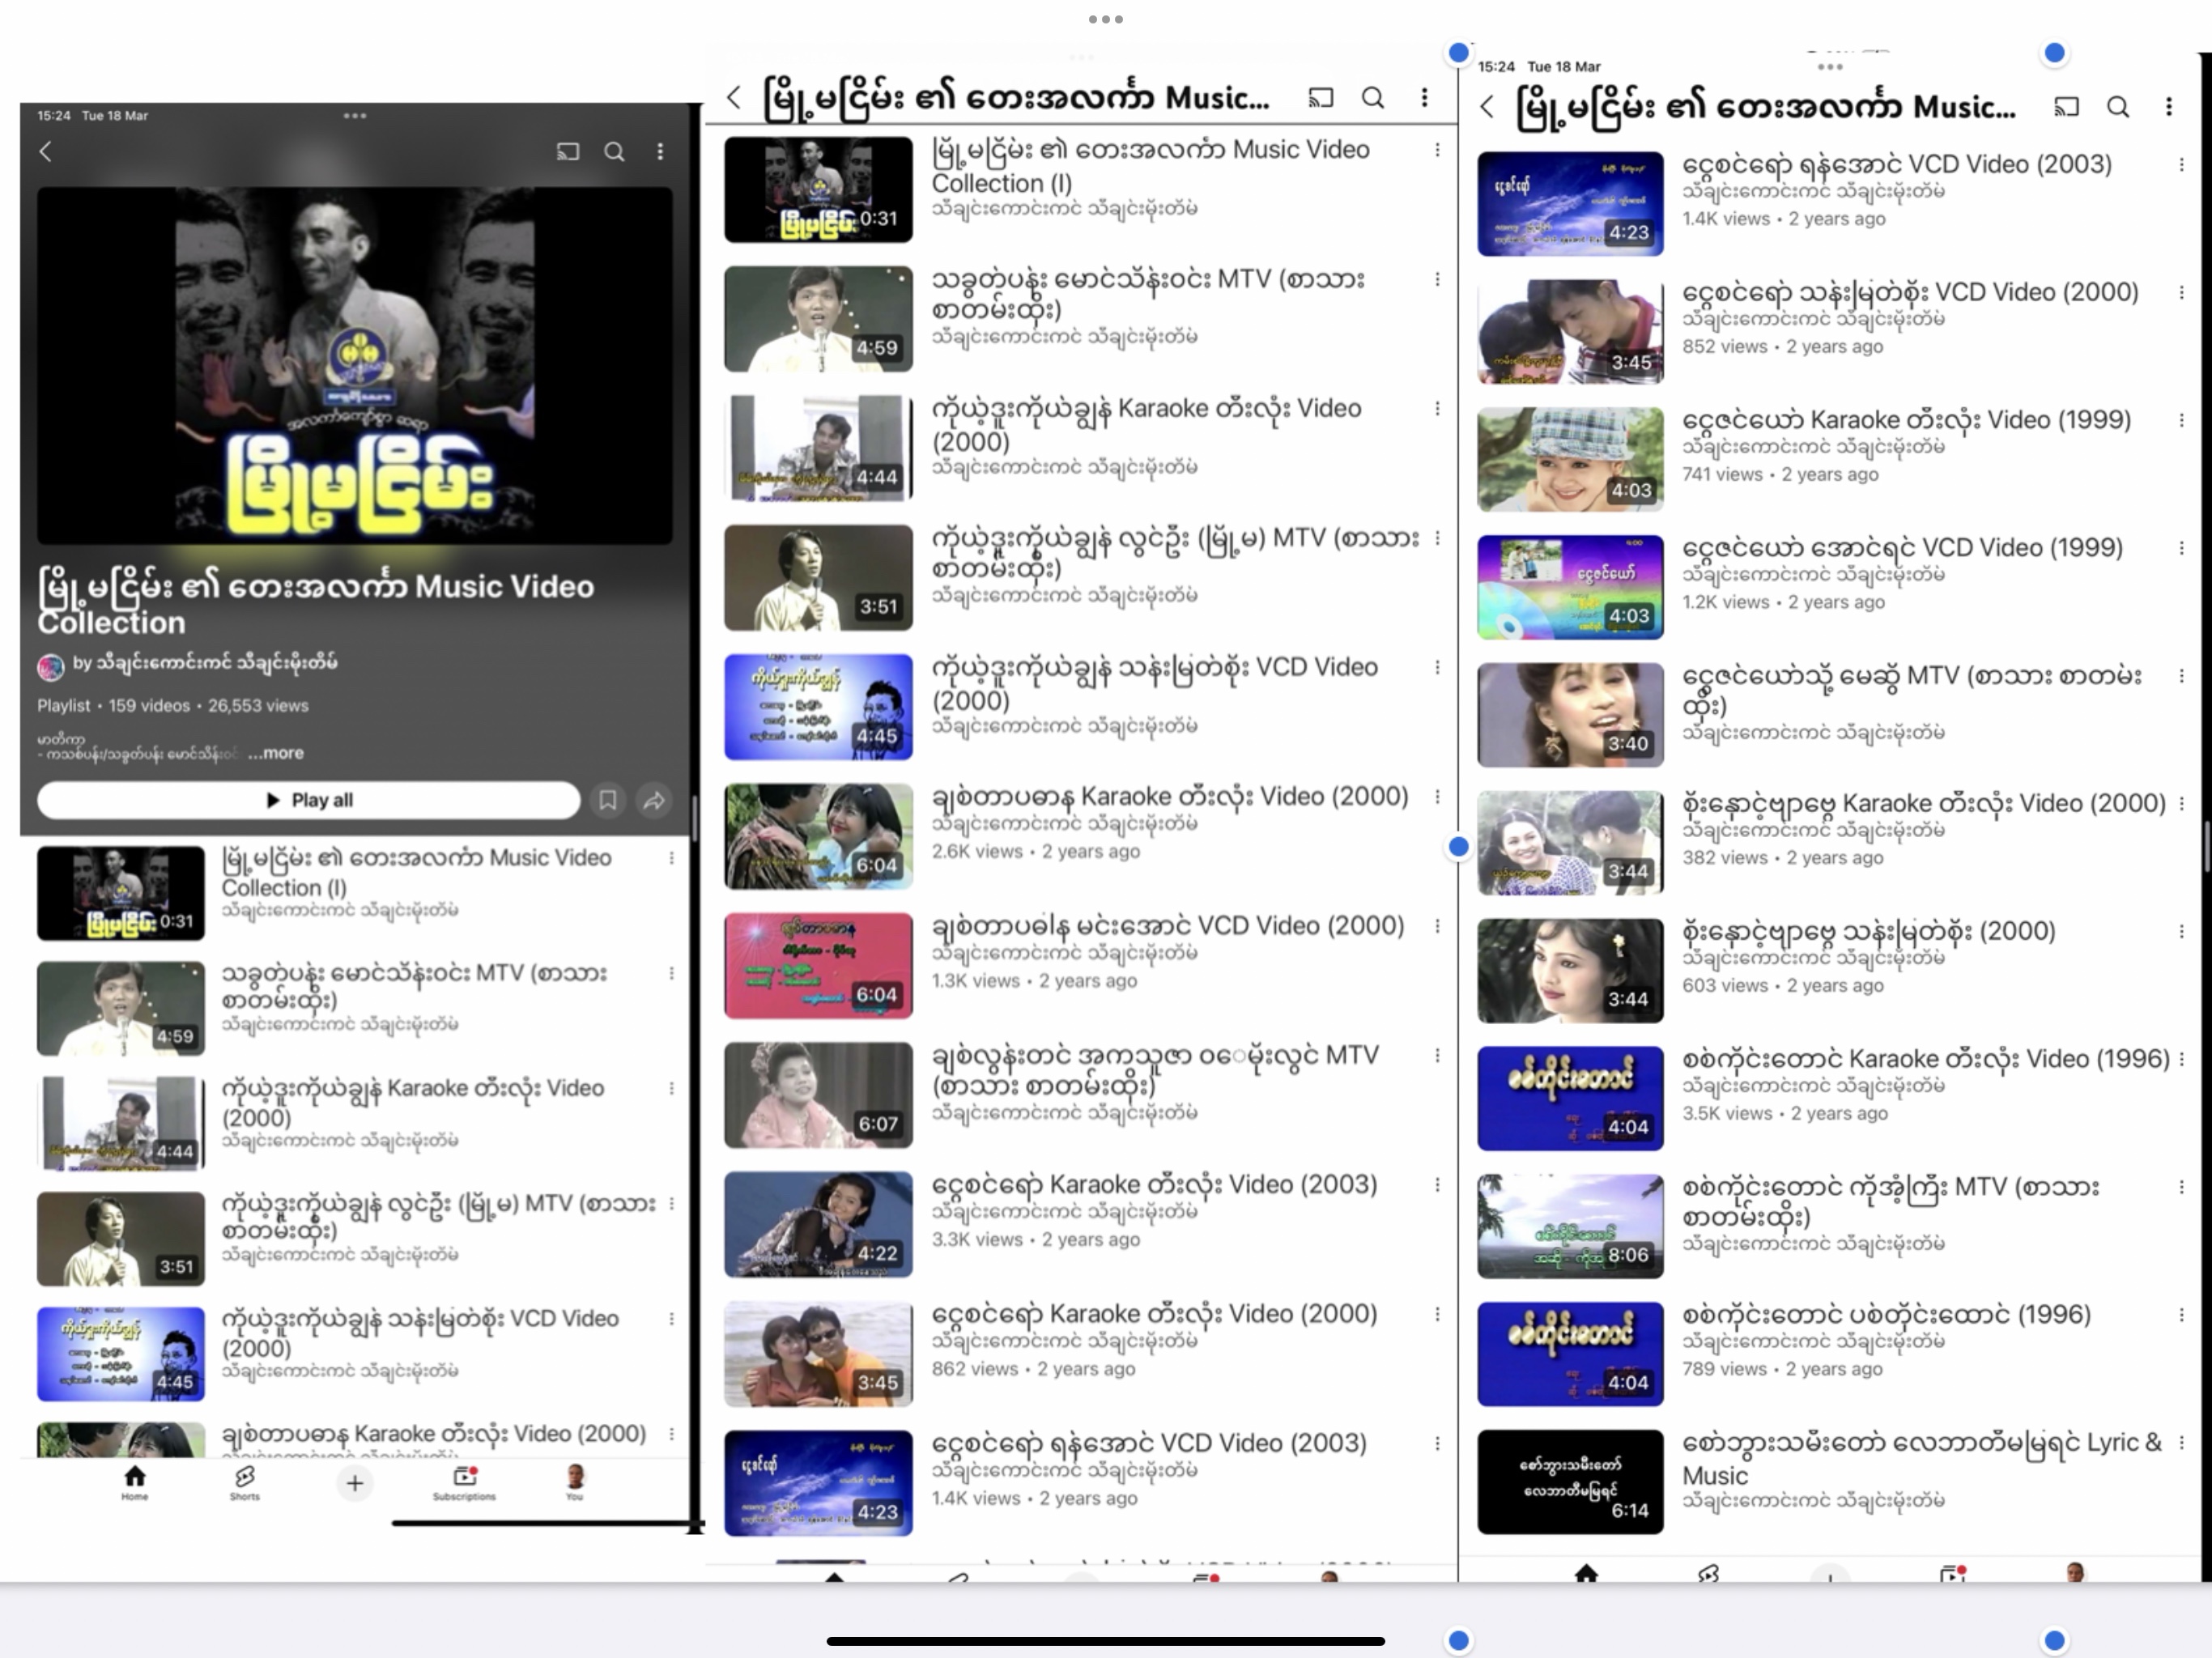The height and width of the screenshot is (1658, 2212).
Task: Open options for 8:06 MTV video
Action: click(2181, 1187)
